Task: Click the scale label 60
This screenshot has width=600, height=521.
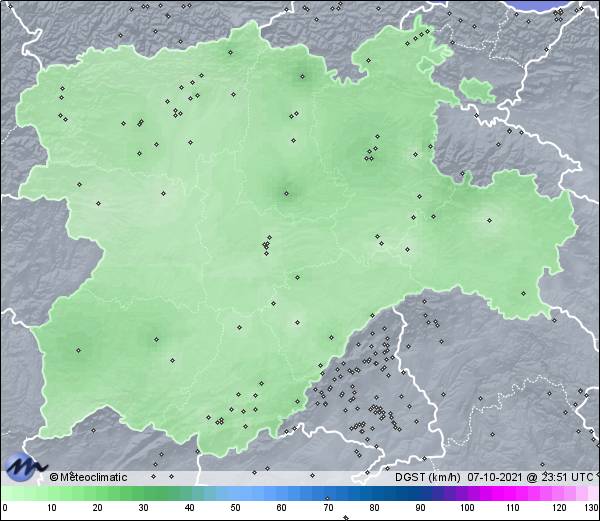Action: coord(282,508)
